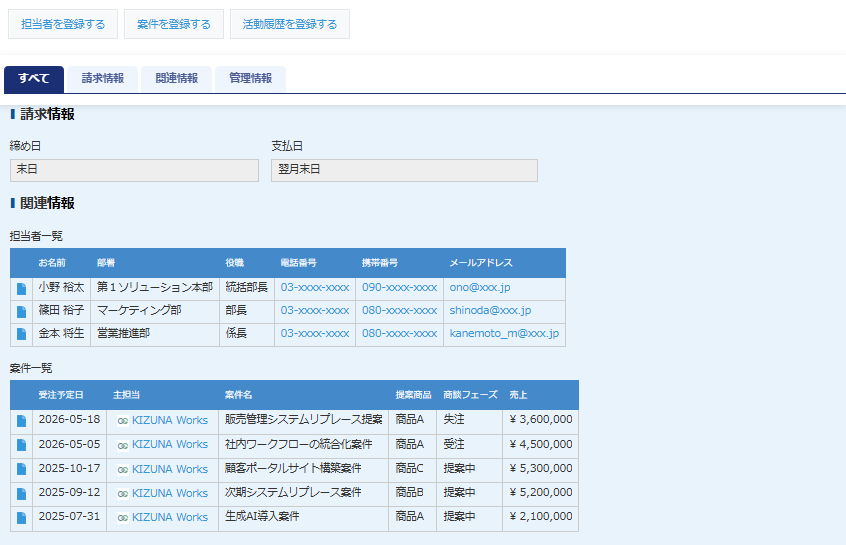
Task: Click the 支払日 field showing 翌月末日
Action: click(404, 170)
